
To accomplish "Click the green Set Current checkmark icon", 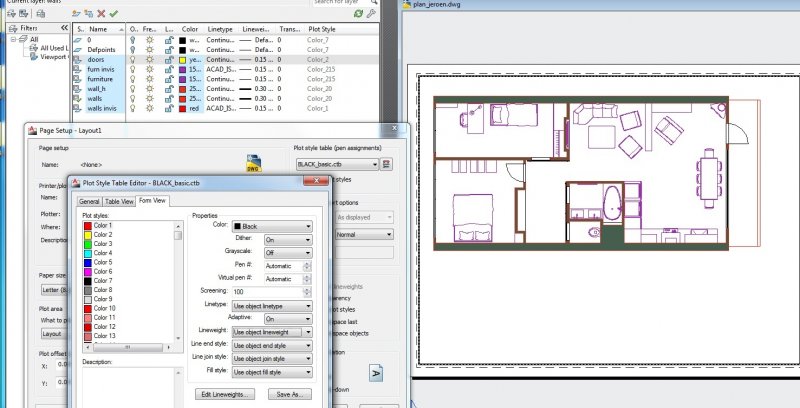I will point(114,13).
